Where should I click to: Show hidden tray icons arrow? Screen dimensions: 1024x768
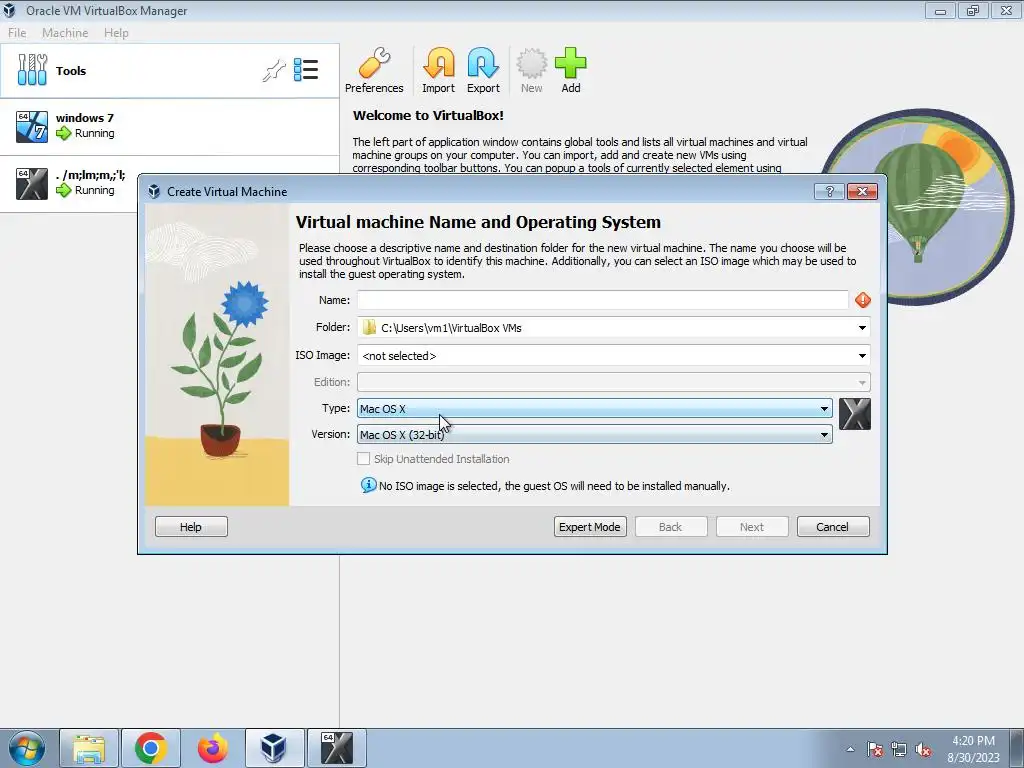[x=850, y=750]
